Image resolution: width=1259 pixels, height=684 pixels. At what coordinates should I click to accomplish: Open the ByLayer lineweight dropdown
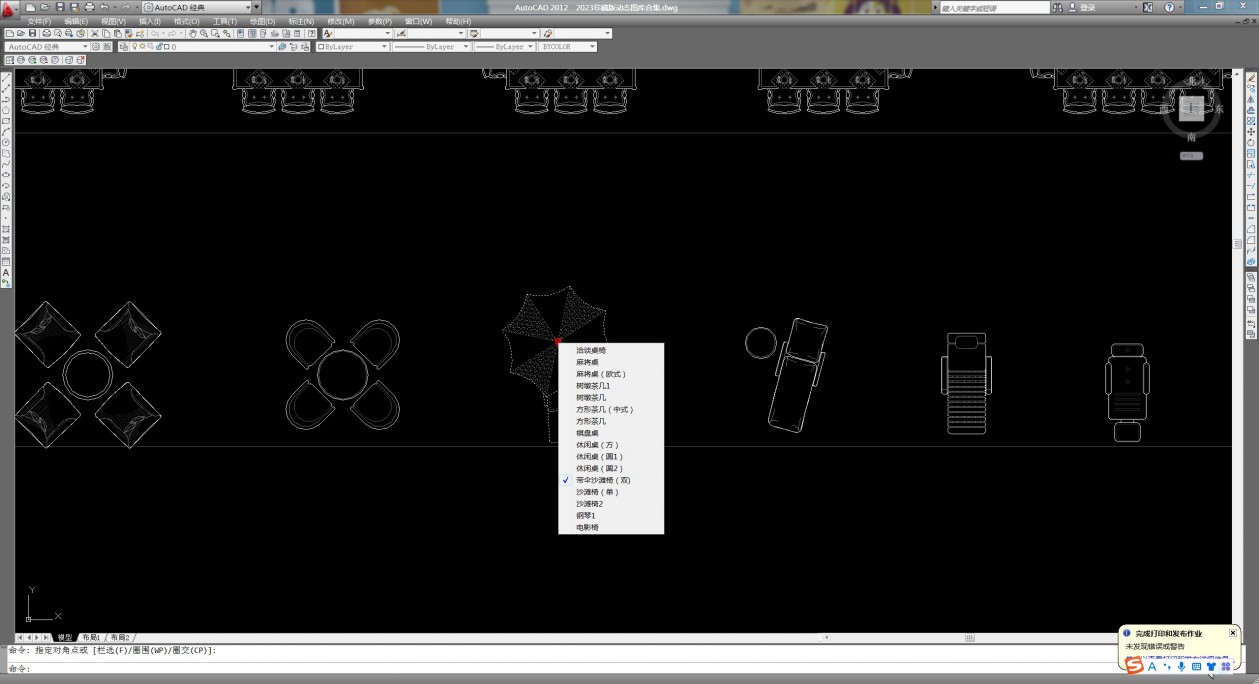[x=530, y=46]
